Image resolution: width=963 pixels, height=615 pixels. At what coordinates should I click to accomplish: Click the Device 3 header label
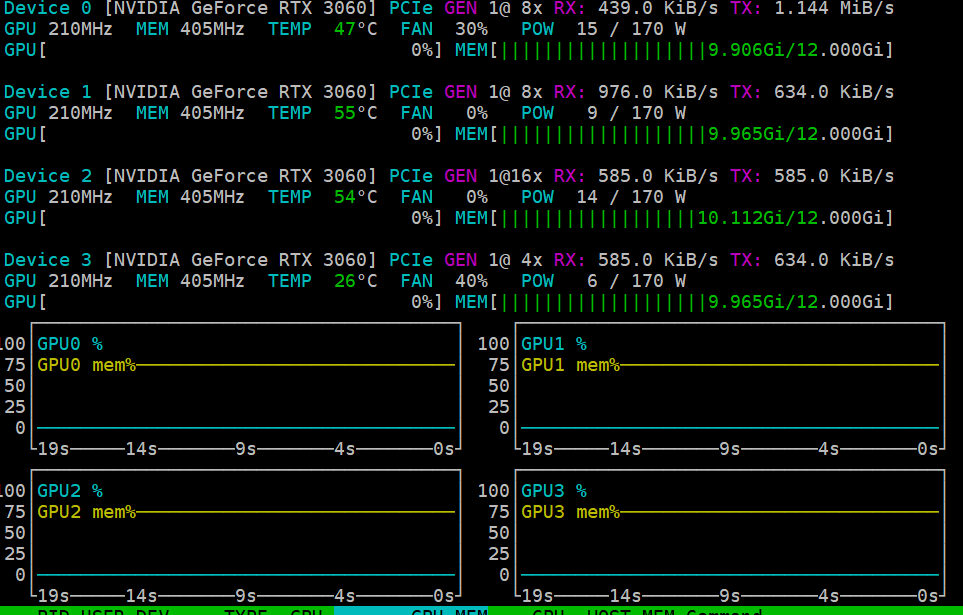pyautogui.click(x=48, y=260)
